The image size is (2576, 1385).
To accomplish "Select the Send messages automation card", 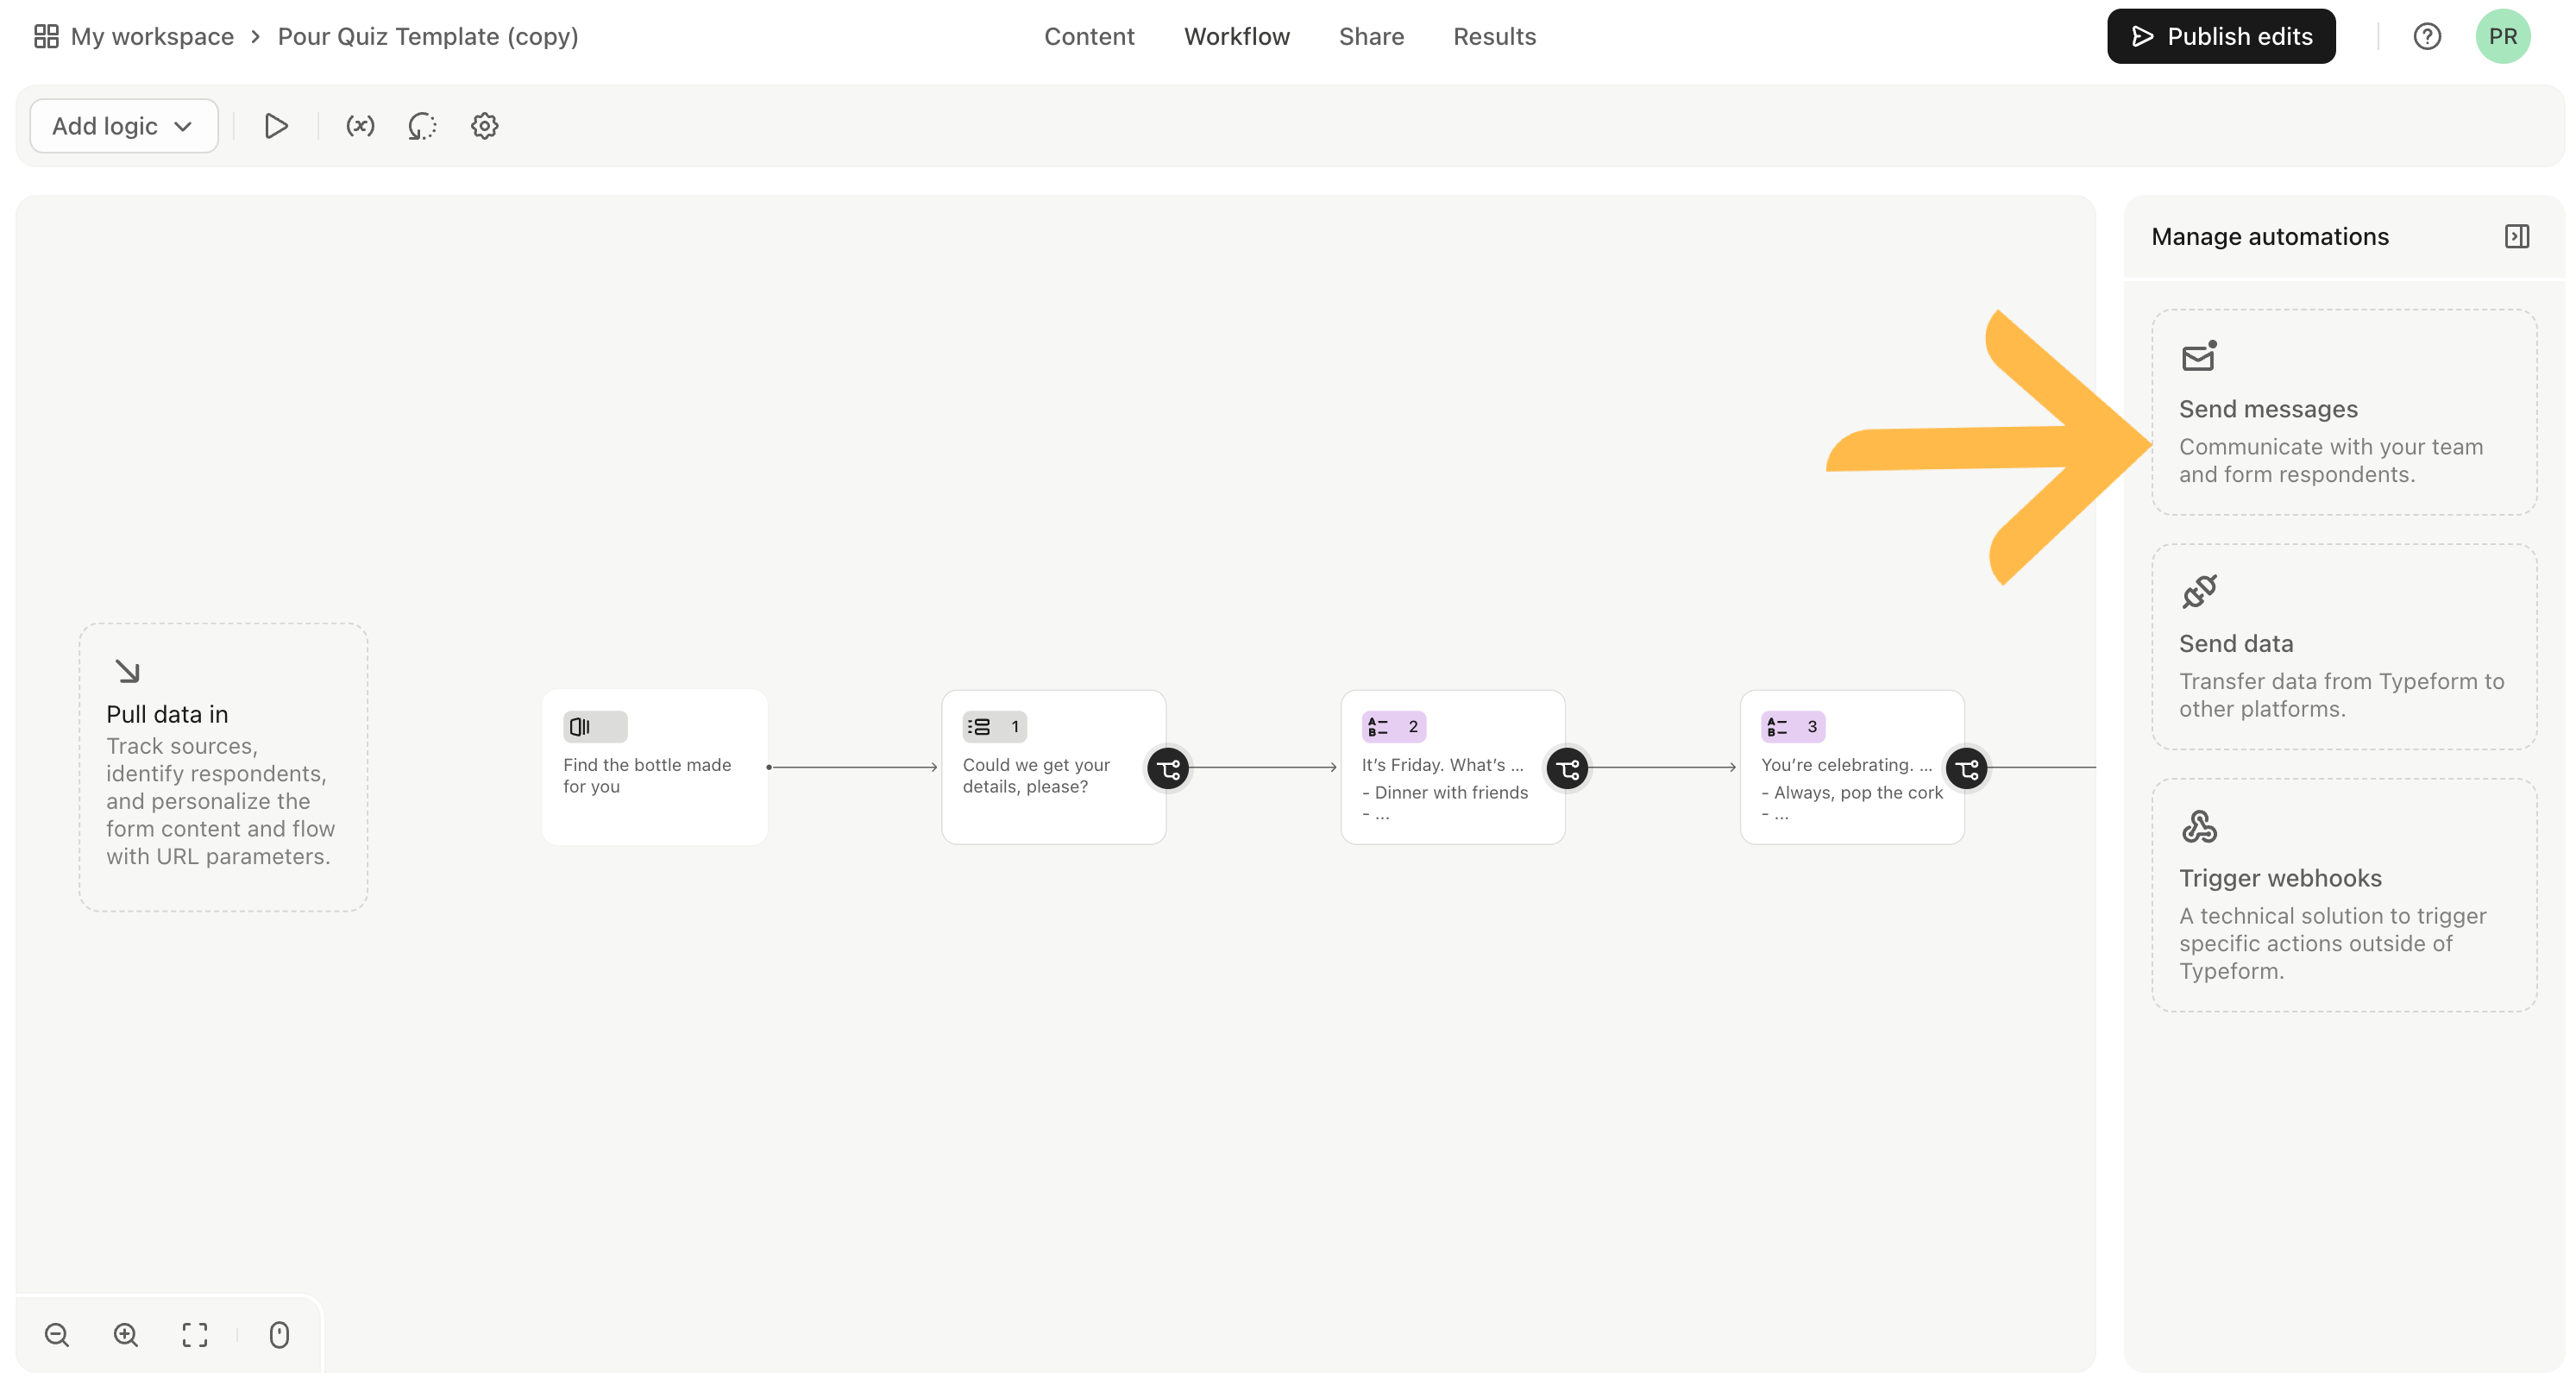I will click(x=2343, y=413).
